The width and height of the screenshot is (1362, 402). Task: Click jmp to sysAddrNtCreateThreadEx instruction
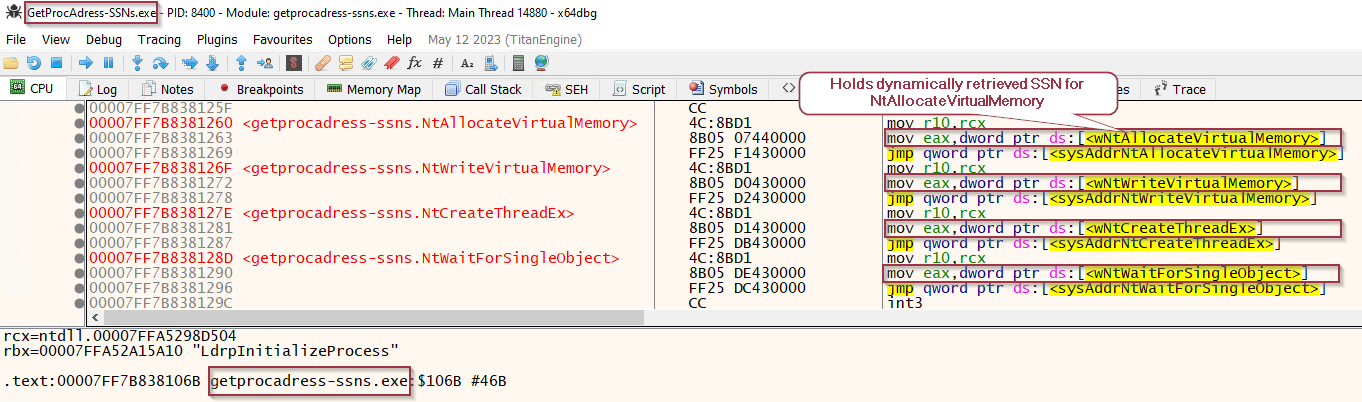tap(1085, 243)
